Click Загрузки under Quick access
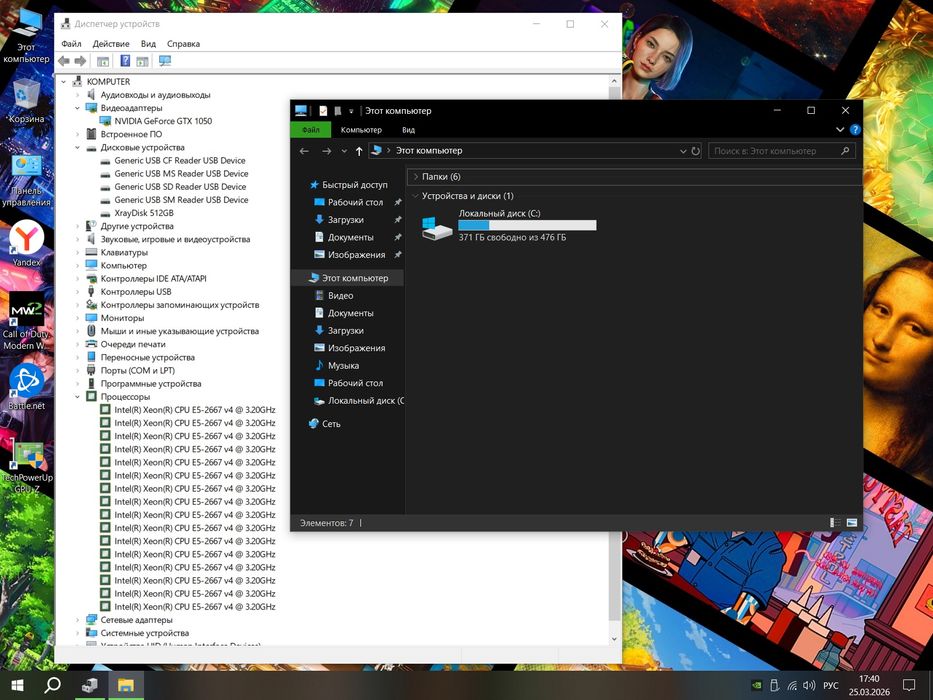933x700 pixels. [345, 220]
